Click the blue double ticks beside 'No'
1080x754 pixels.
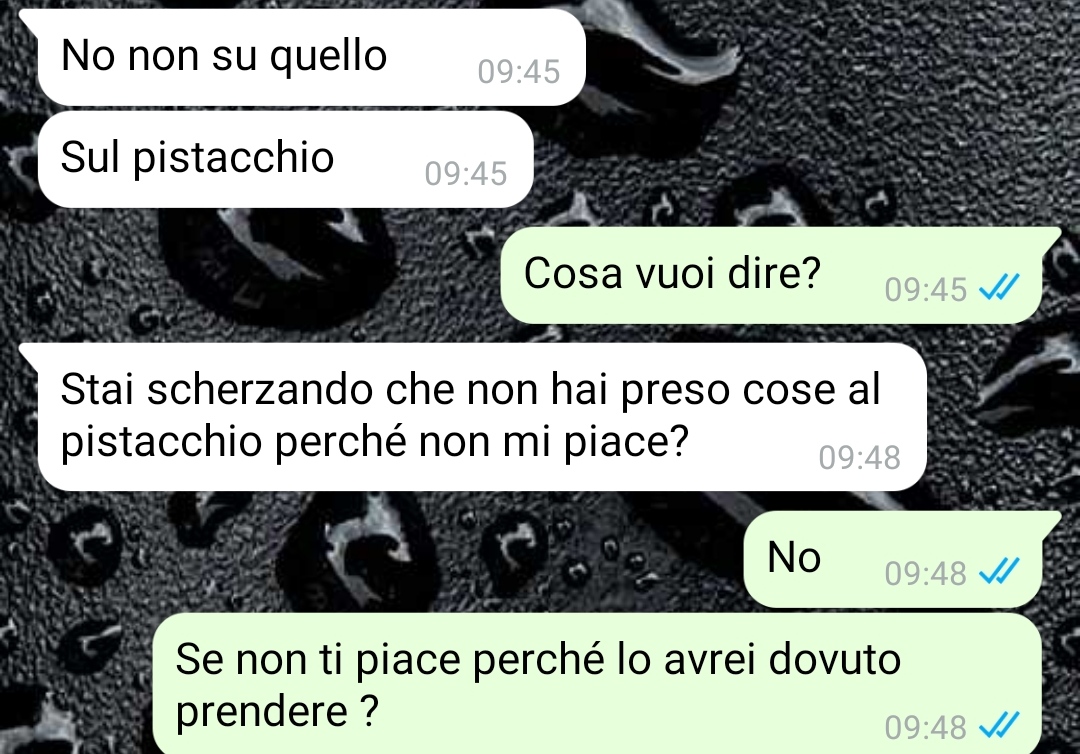999,572
